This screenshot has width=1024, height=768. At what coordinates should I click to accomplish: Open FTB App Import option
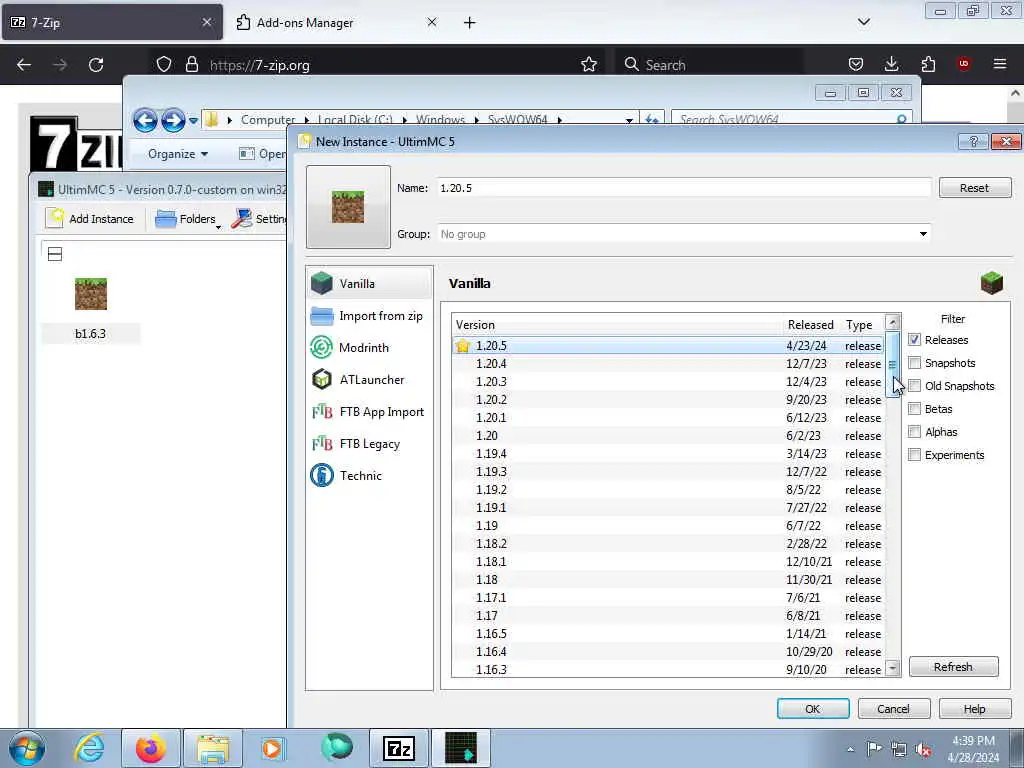tap(369, 411)
